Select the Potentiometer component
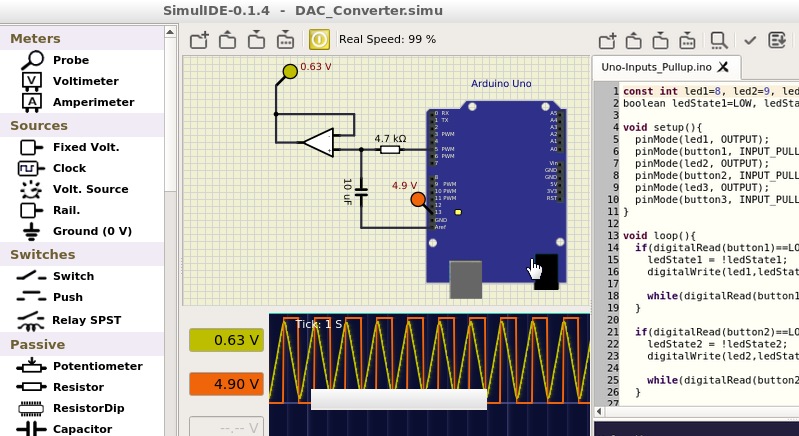The image size is (799, 436). (x=79, y=366)
